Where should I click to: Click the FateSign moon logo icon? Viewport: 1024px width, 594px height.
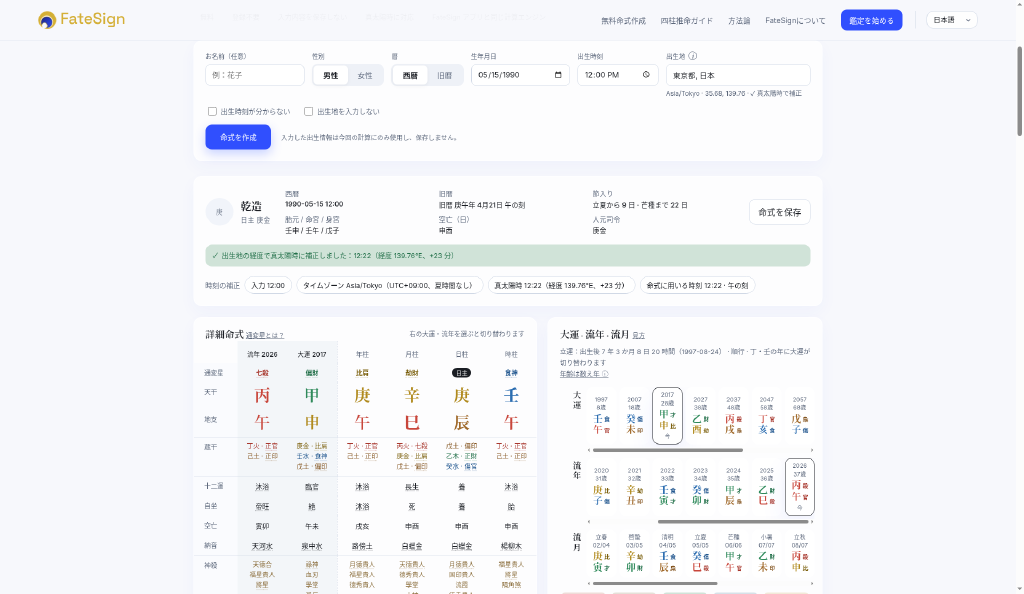[46, 20]
